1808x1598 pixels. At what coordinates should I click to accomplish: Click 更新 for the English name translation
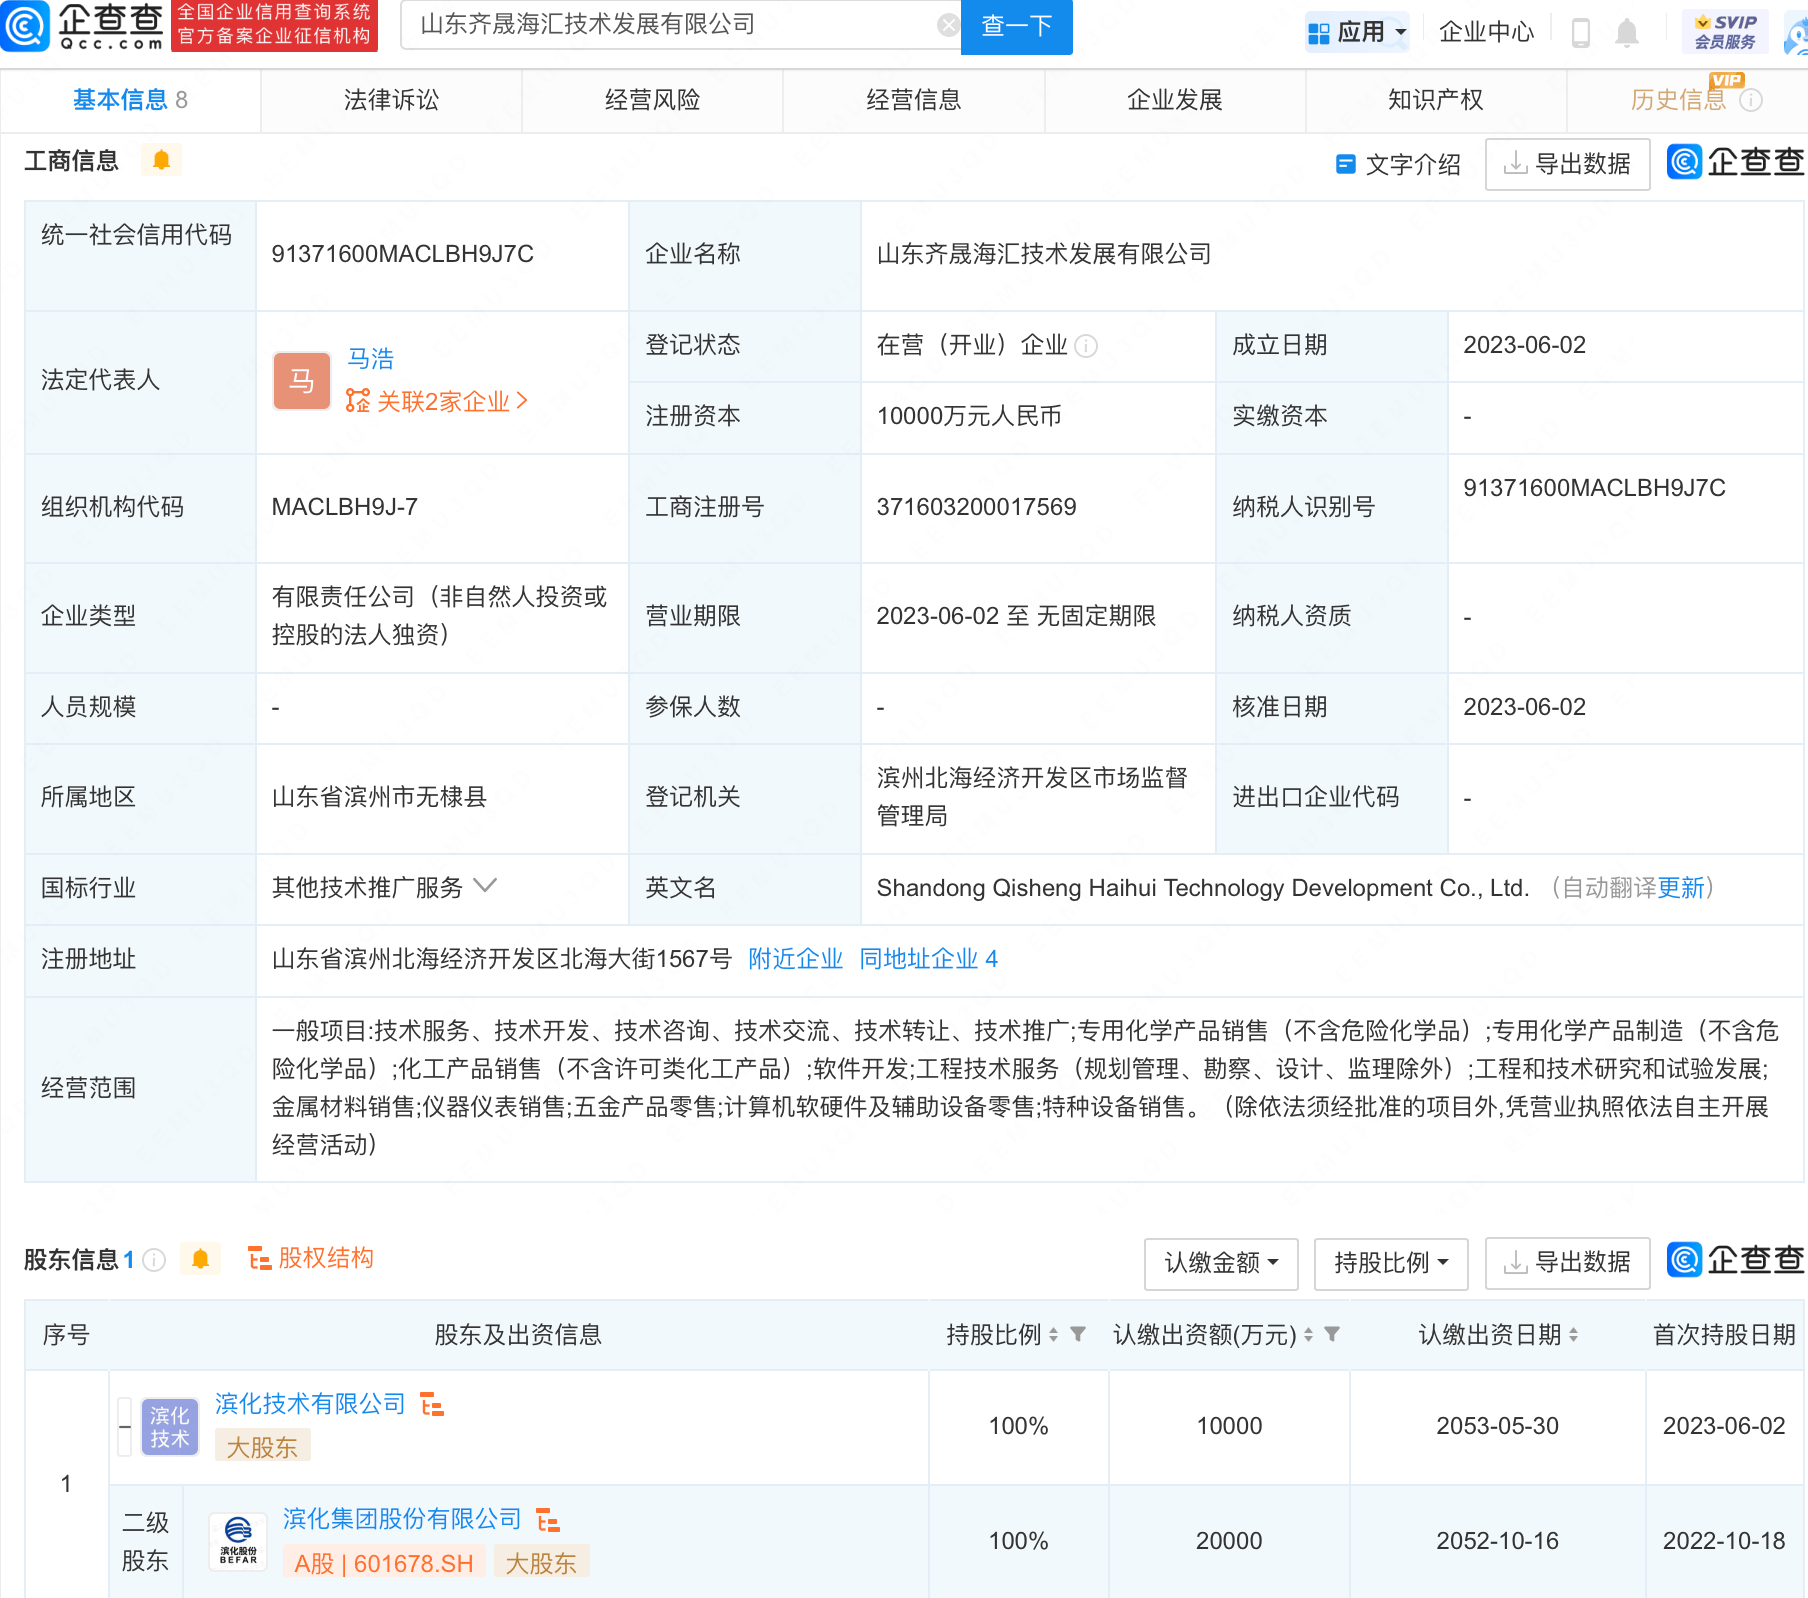[x=1680, y=888]
